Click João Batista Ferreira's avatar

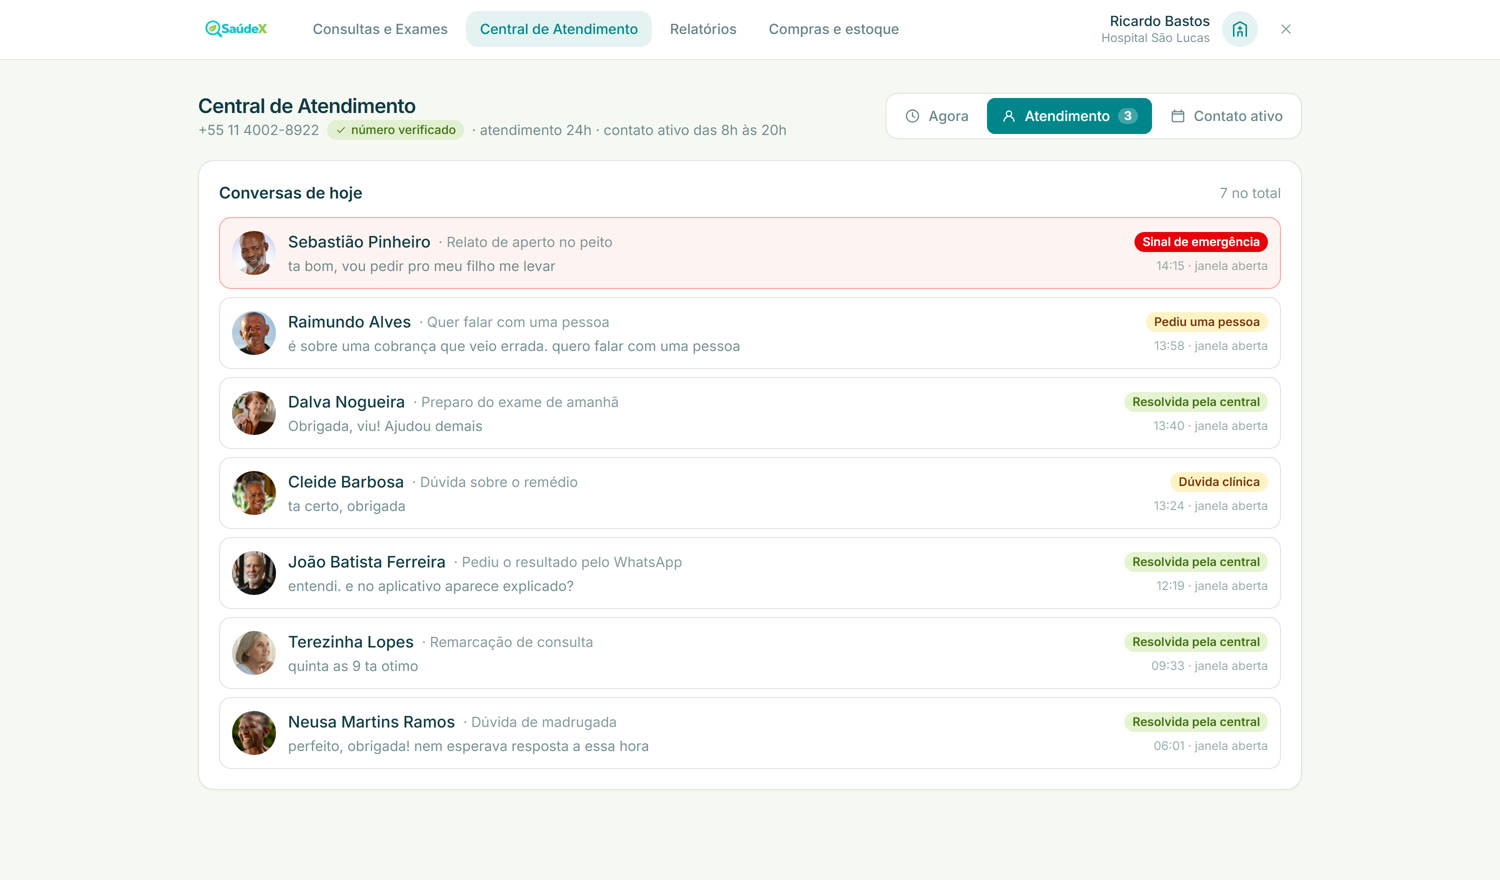[x=254, y=573]
